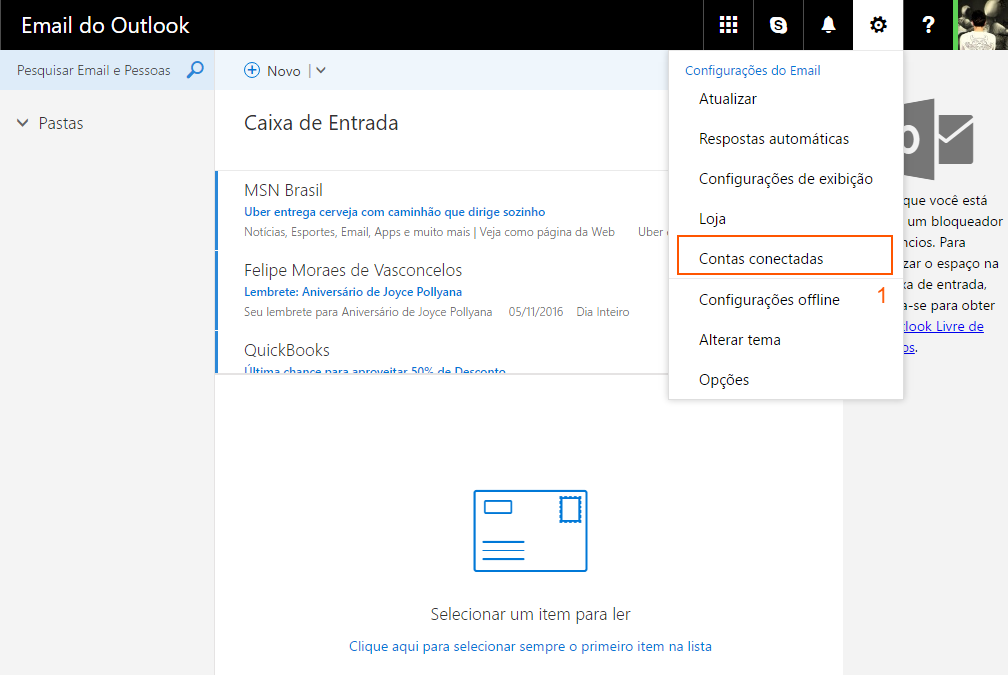Open the profile picture account menu
The image size is (1008, 675).
[x=982, y=25]
